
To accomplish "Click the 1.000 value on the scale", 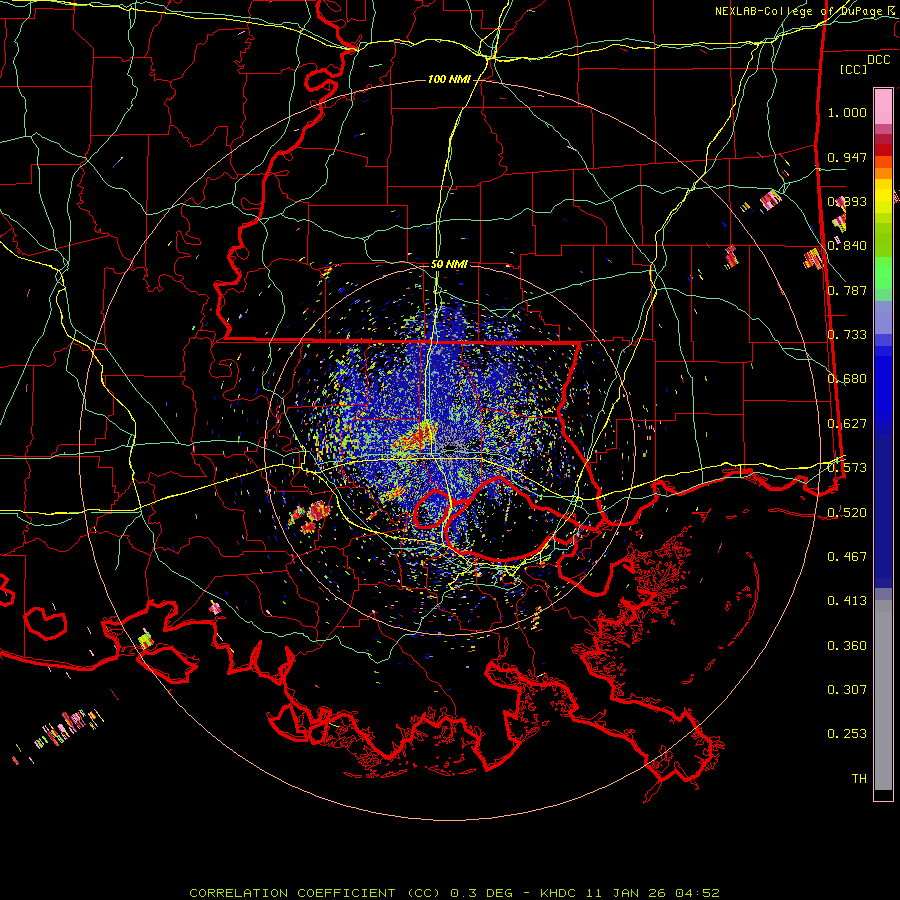I will tap(847, 112).
